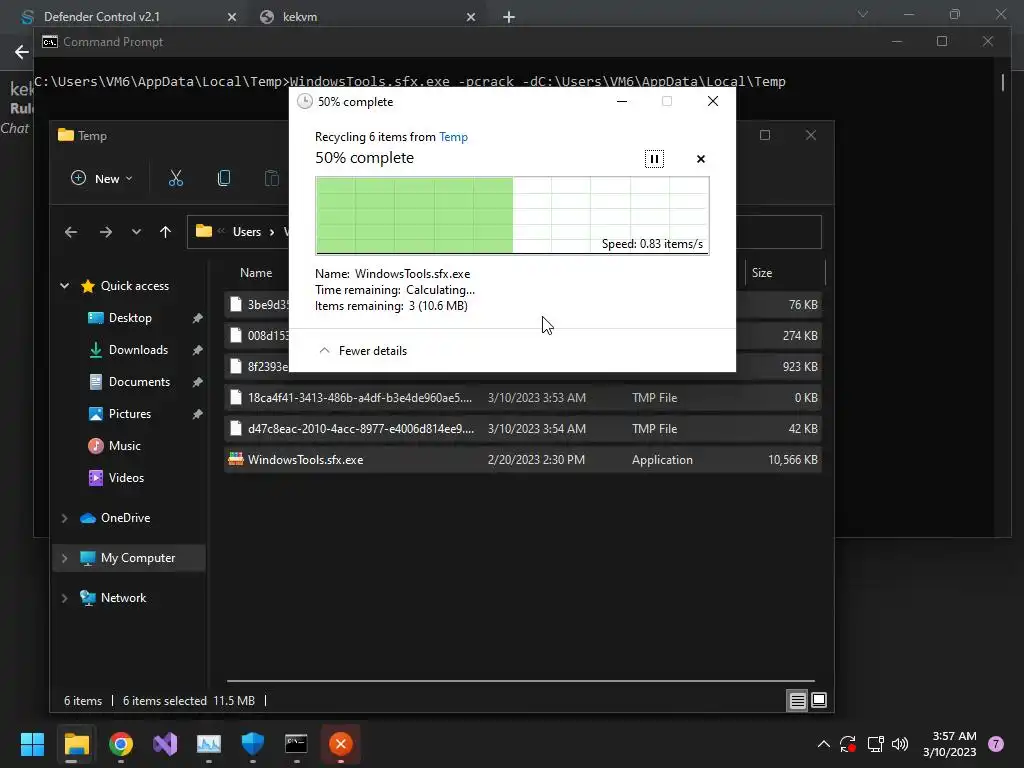Go forward in File Explorer
Screen dimensions: 1024x768
(105, 232)
